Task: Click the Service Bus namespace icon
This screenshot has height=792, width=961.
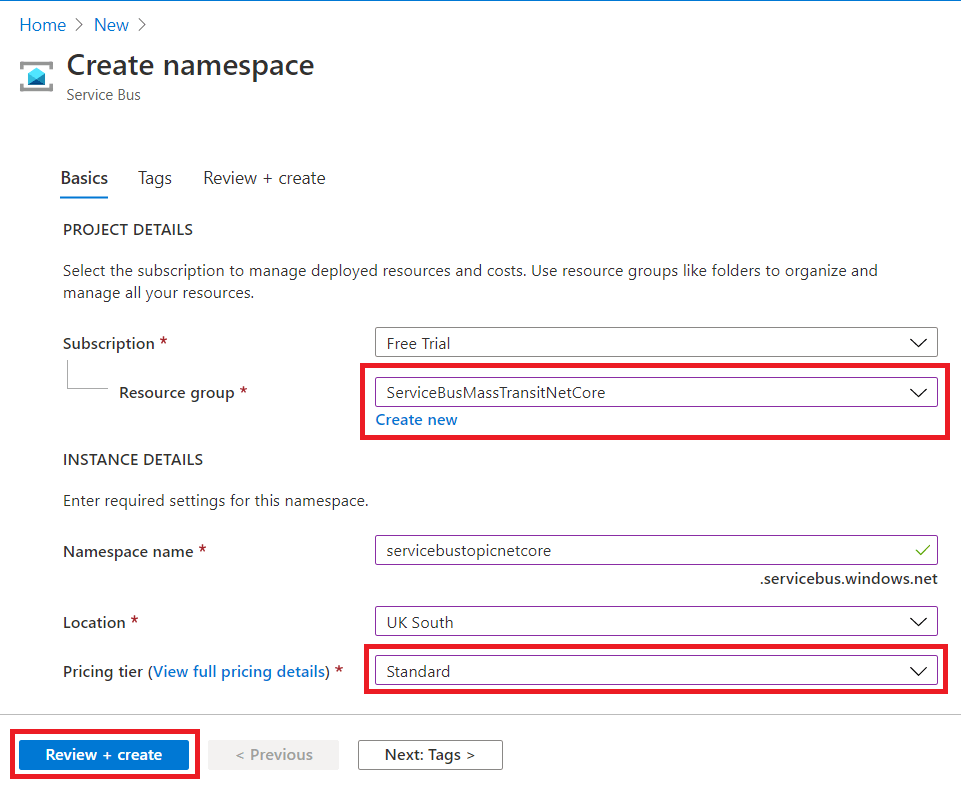Action: [37, 76]
